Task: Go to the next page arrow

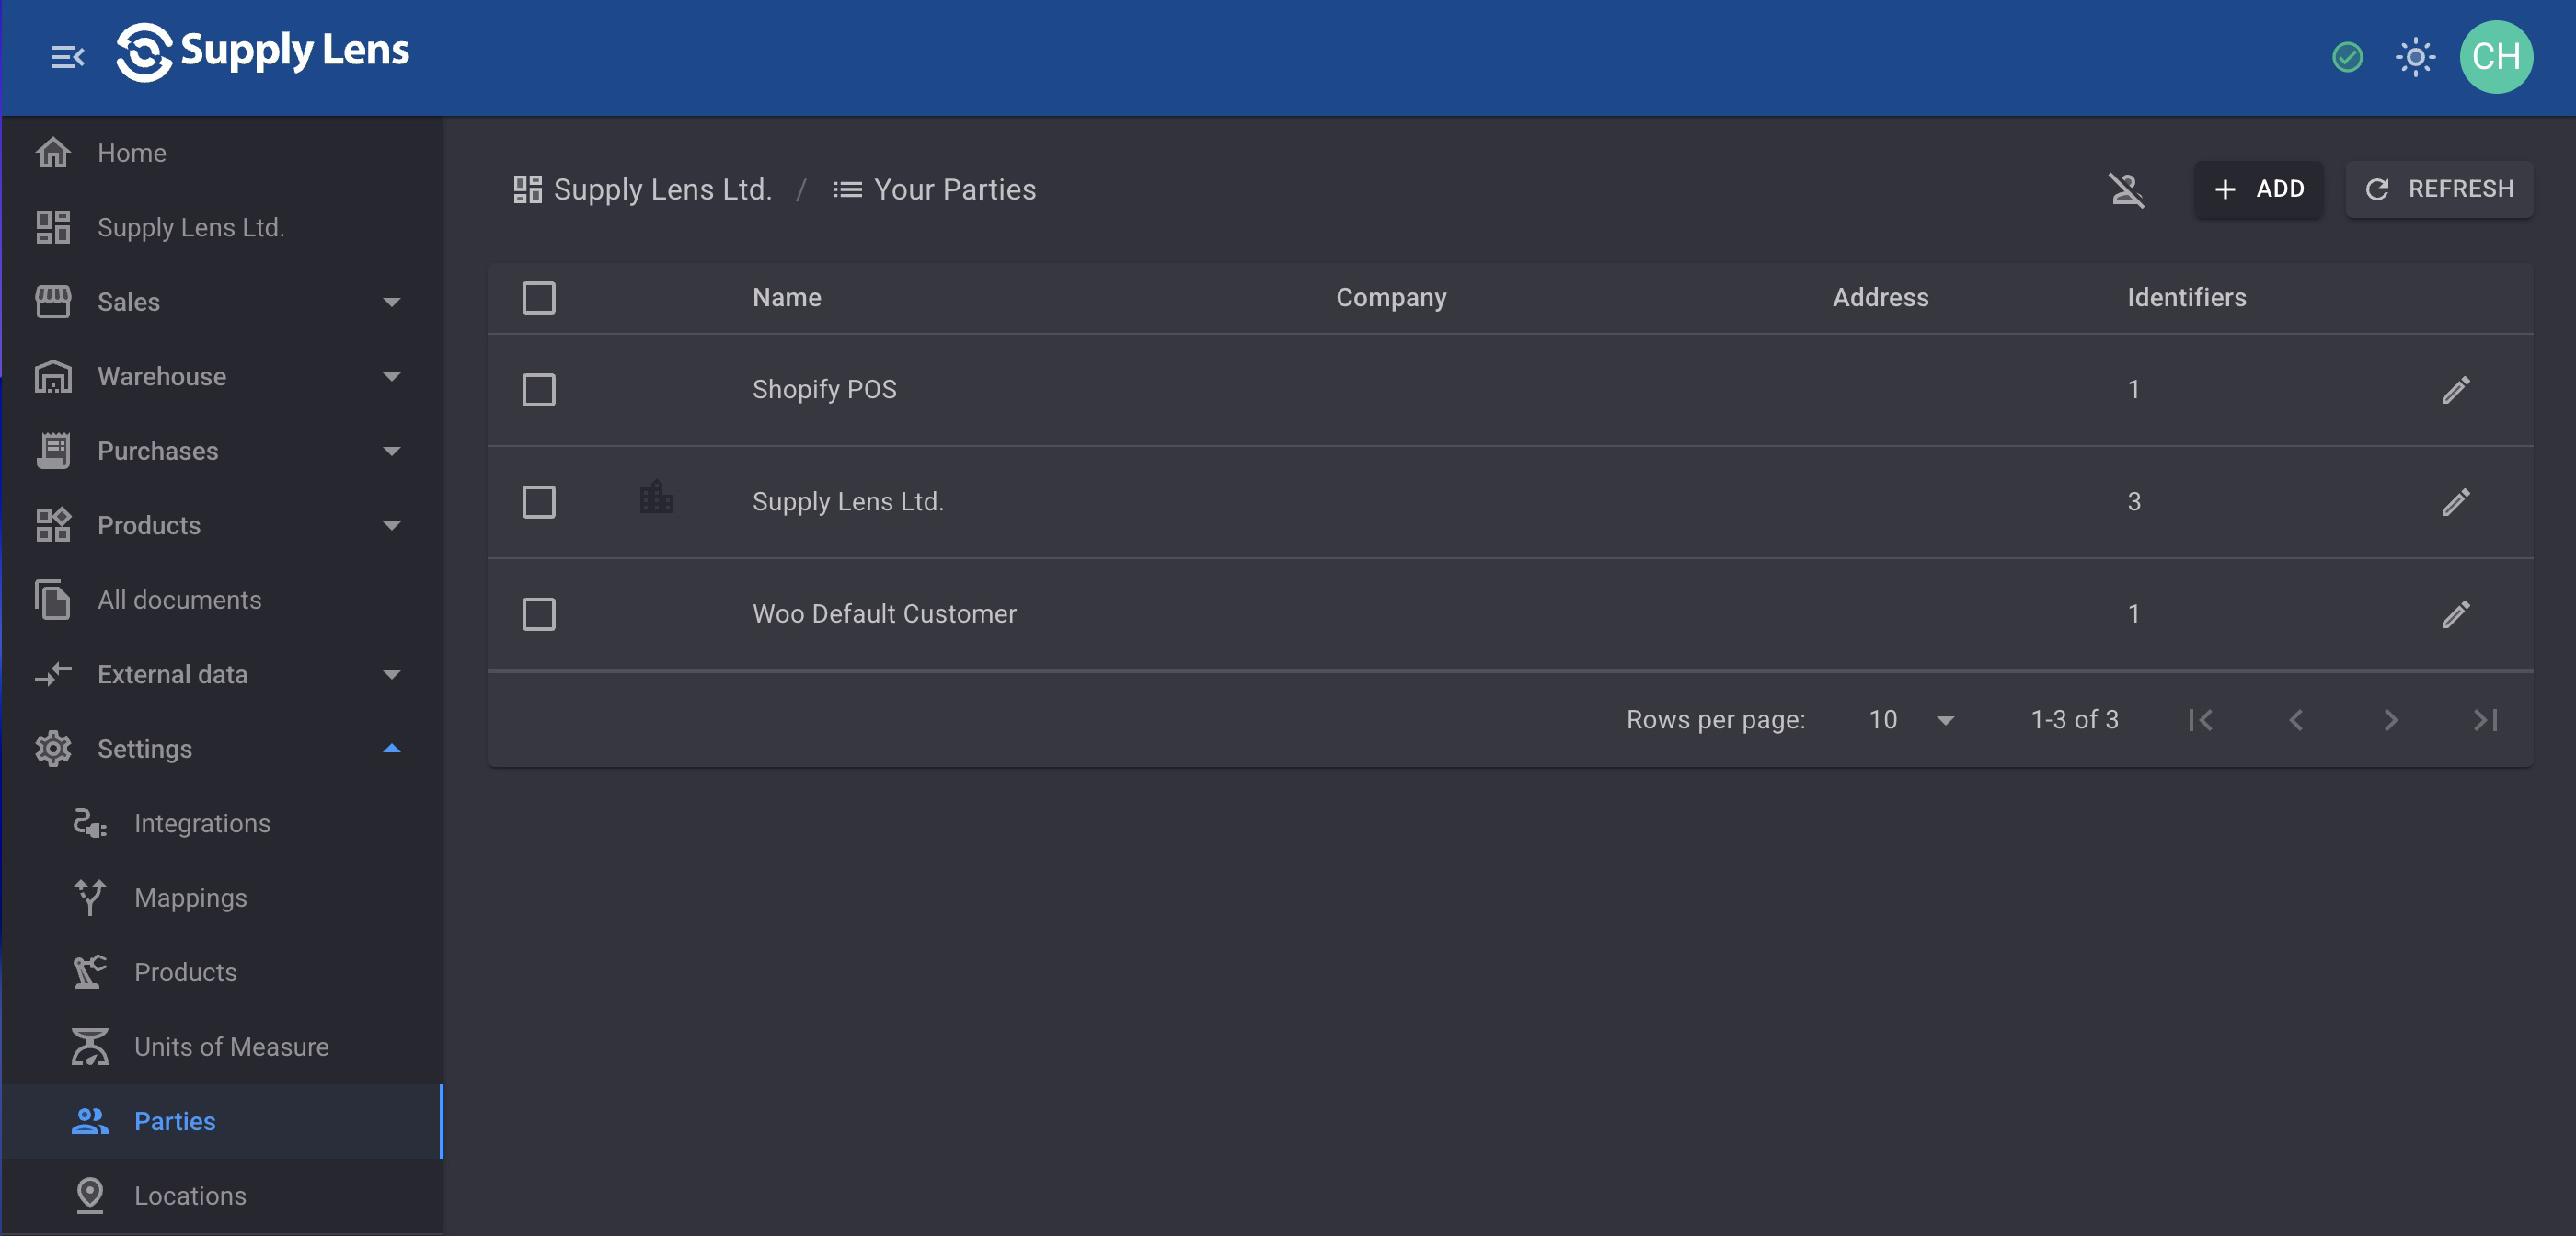Action: click(2390, 720)
